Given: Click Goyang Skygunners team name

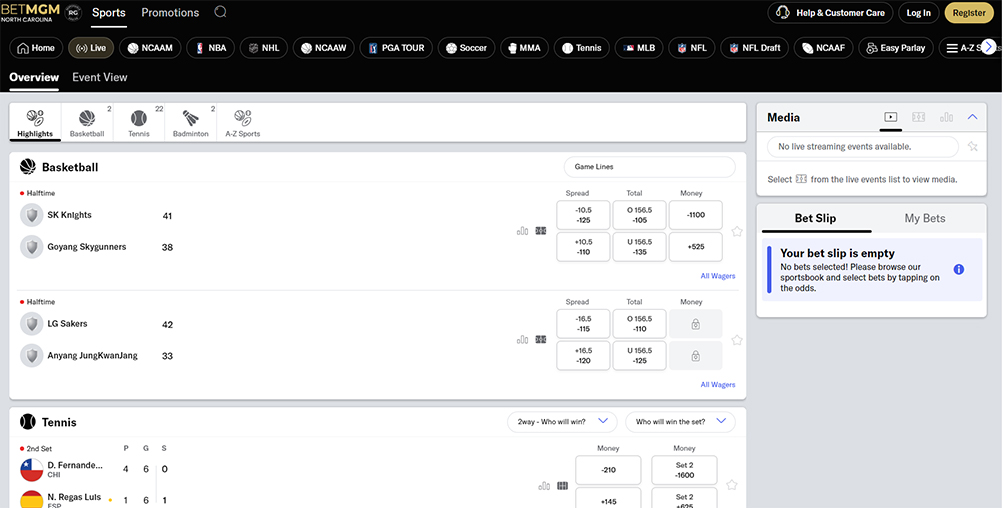Looking at the screenshot, I should pyautogui.click(x=86, y=247).
